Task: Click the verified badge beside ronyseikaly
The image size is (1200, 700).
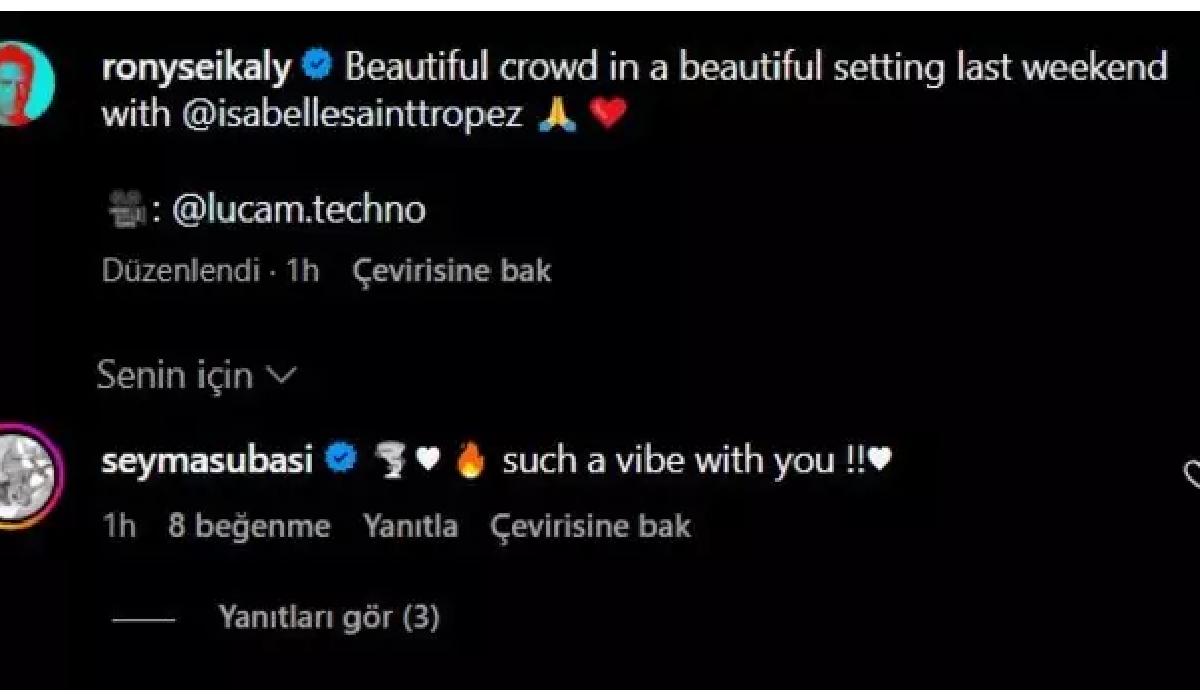Action: tap(316, 68)
